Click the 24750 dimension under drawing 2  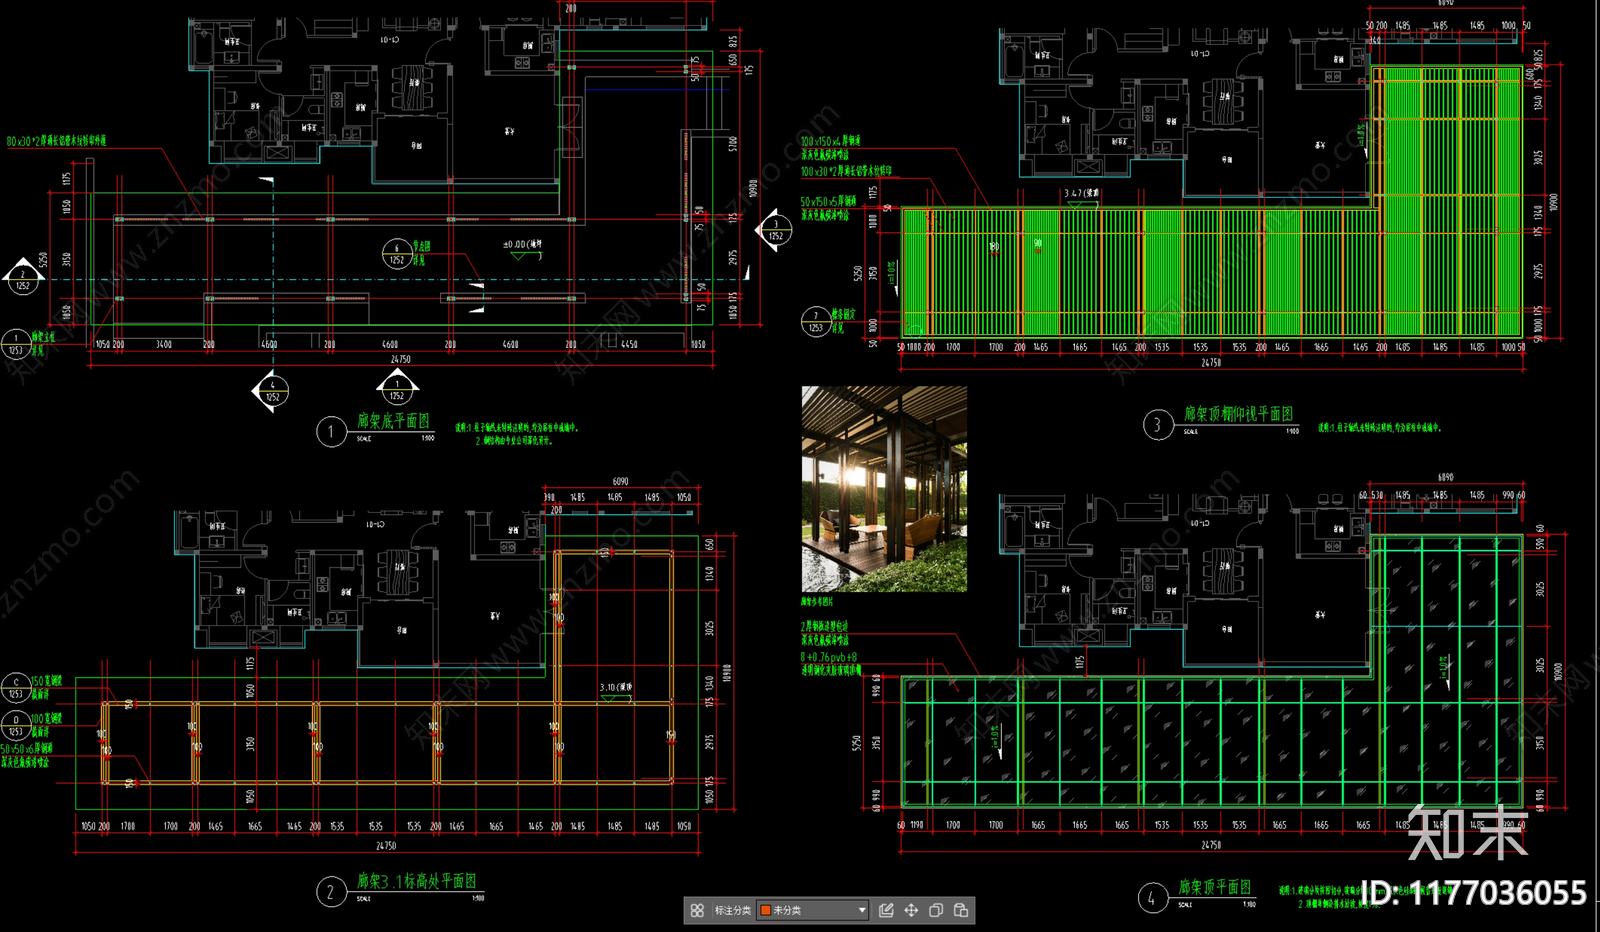coord(386,846)
